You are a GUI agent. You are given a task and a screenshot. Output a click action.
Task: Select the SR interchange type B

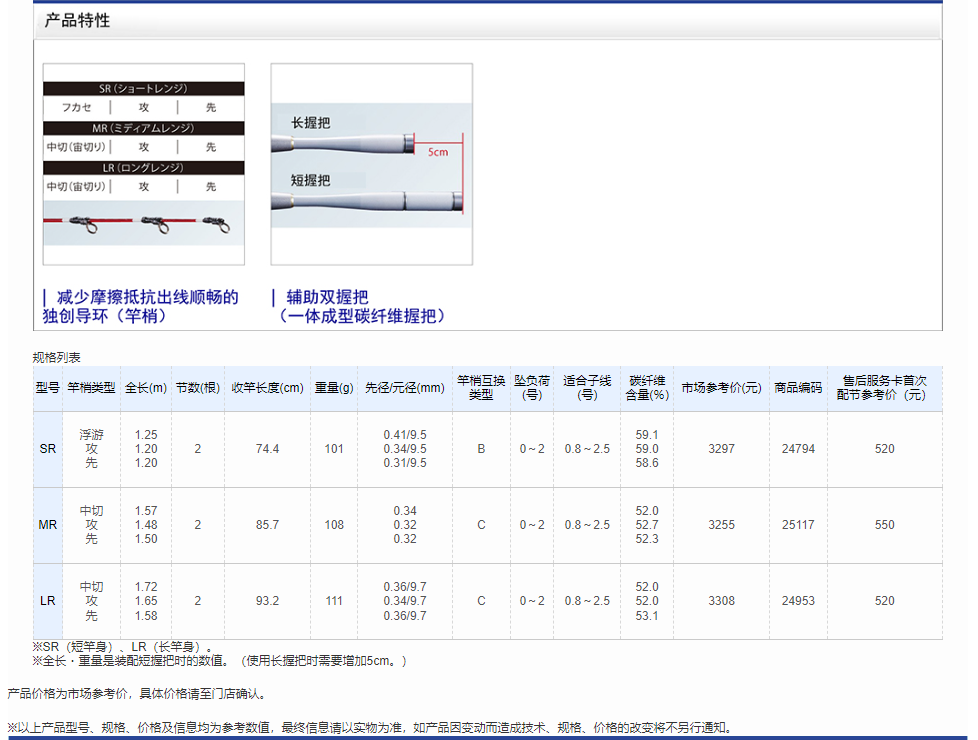[481, 449]
